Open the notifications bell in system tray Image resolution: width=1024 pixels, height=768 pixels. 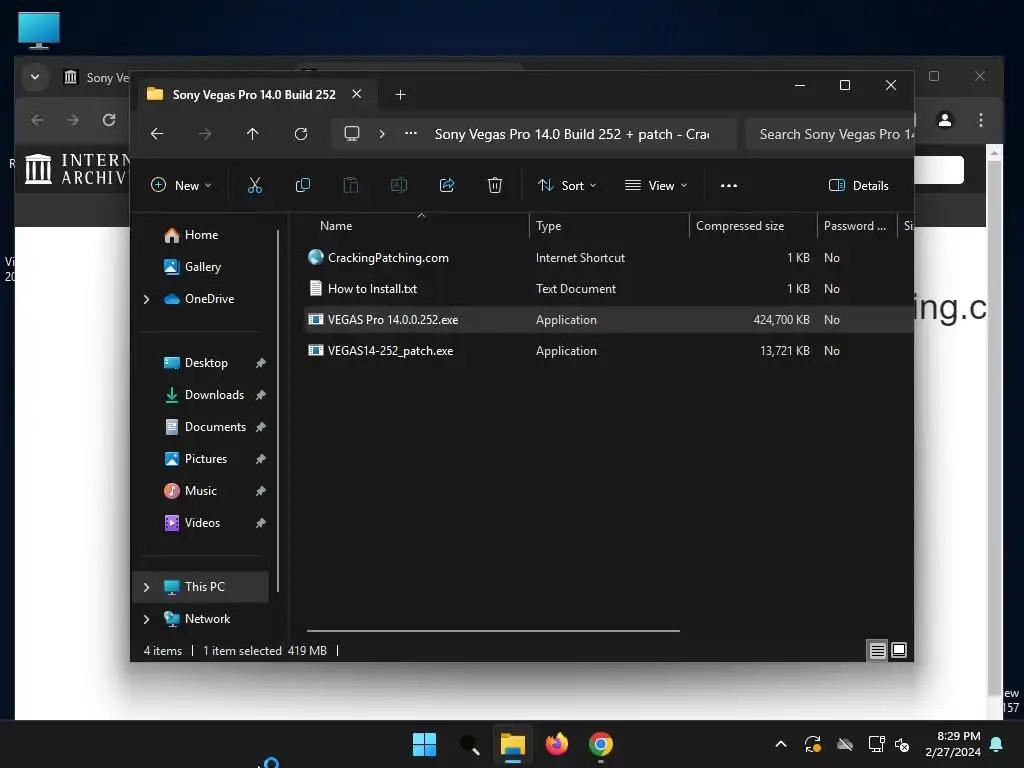point(997,744)
